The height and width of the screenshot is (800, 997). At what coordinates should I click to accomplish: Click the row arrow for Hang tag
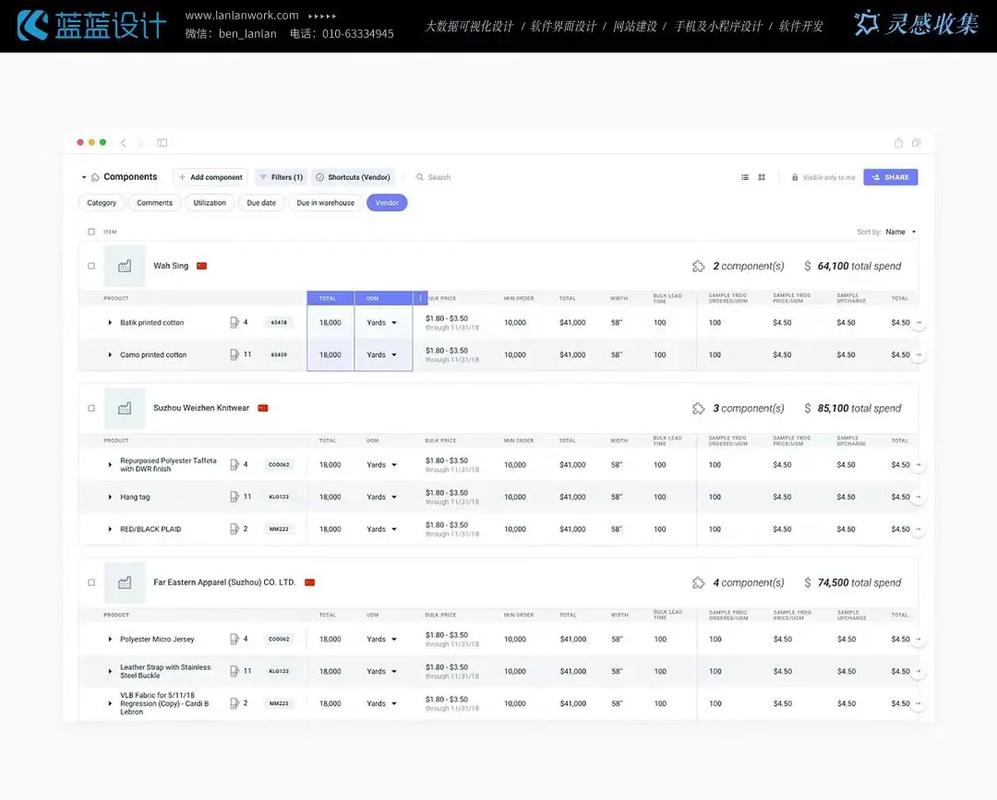point(918,497)
